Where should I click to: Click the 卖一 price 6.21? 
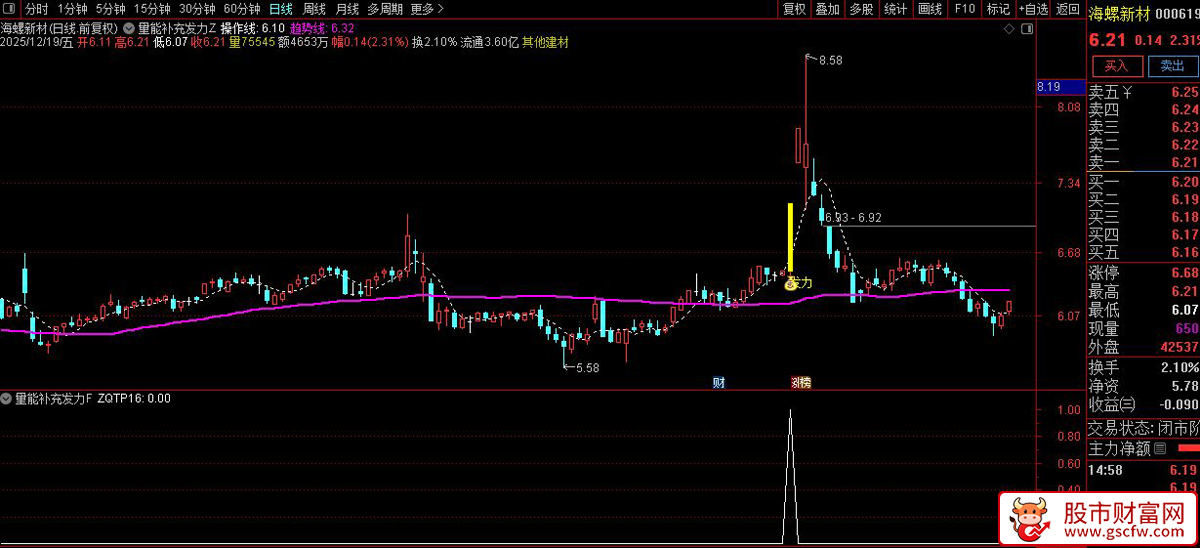click(x=1184, y=162)
